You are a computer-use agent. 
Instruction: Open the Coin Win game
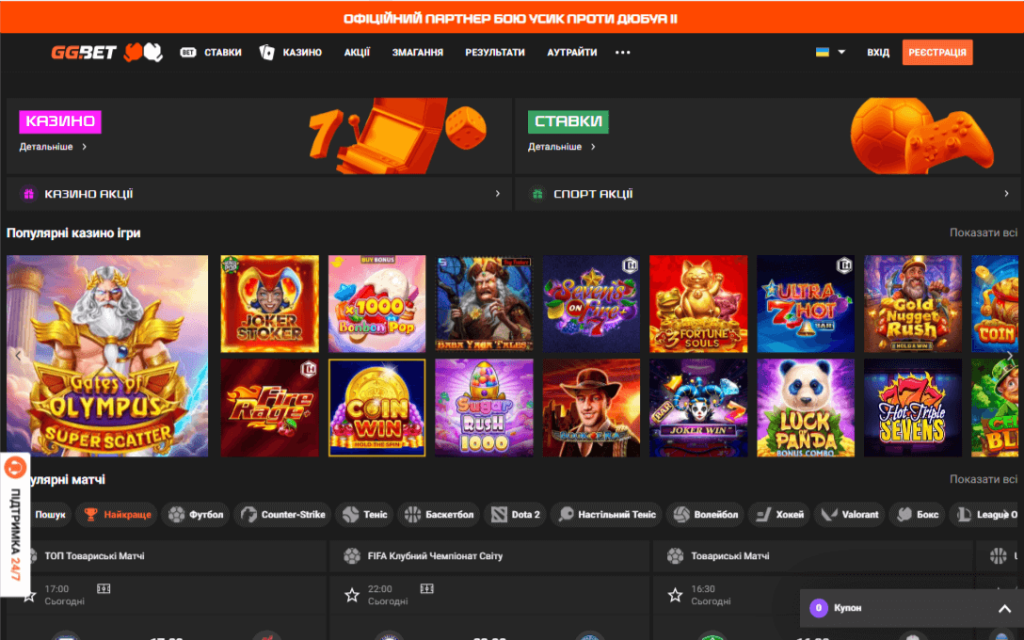377,408
